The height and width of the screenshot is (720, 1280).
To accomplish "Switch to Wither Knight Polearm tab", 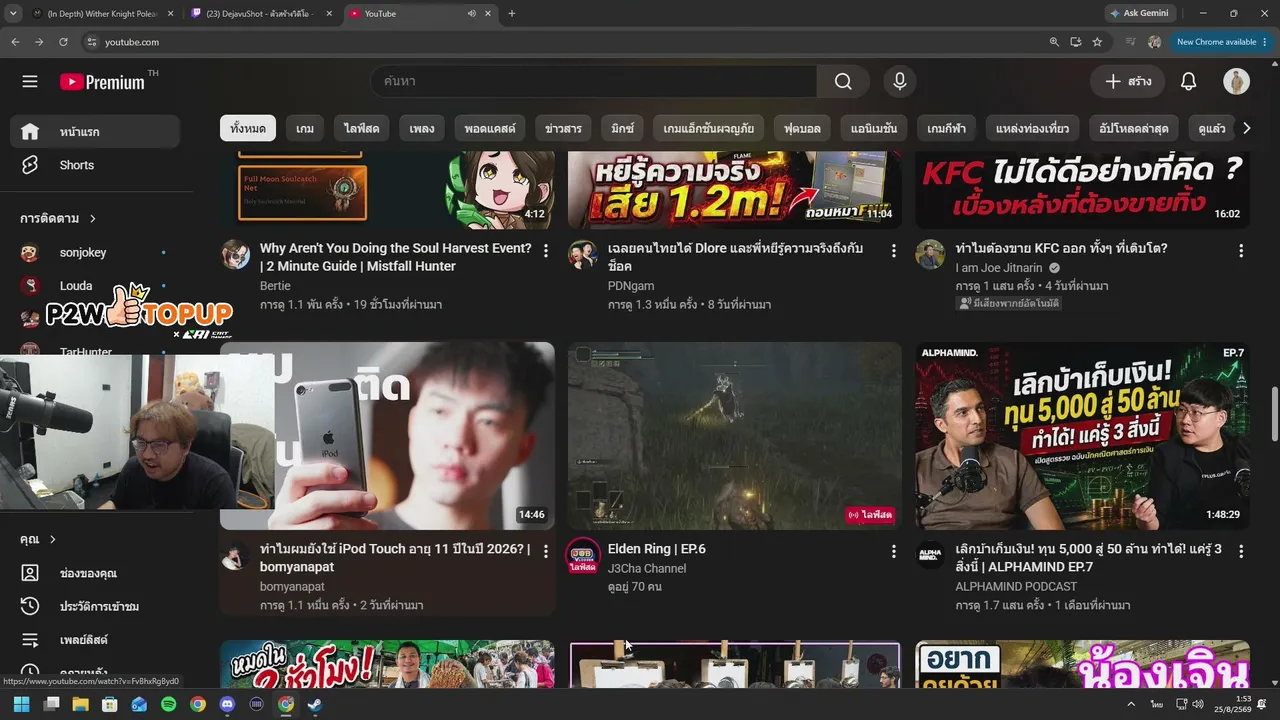I will (103, 14).
